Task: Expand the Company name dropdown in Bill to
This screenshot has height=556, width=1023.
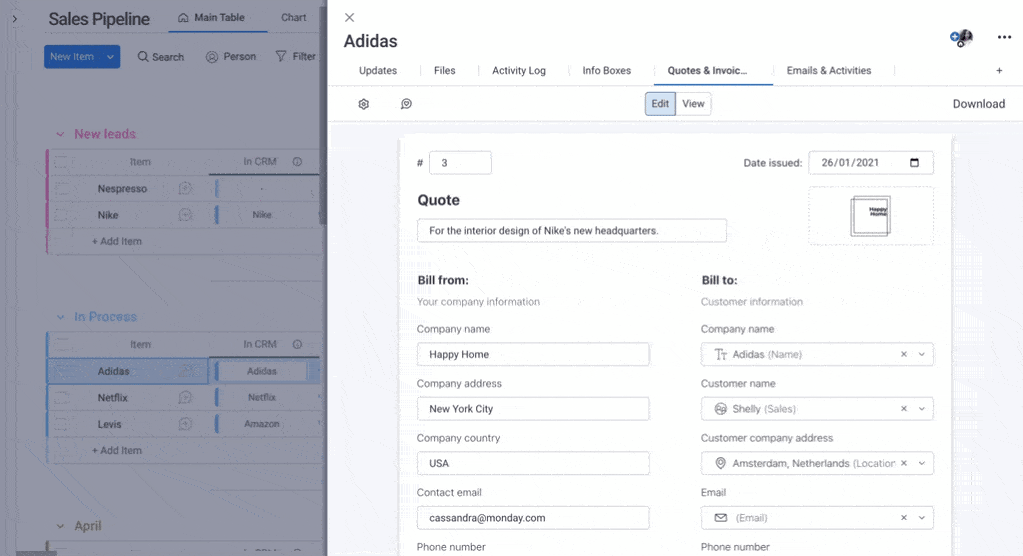Action: point(922,354)
